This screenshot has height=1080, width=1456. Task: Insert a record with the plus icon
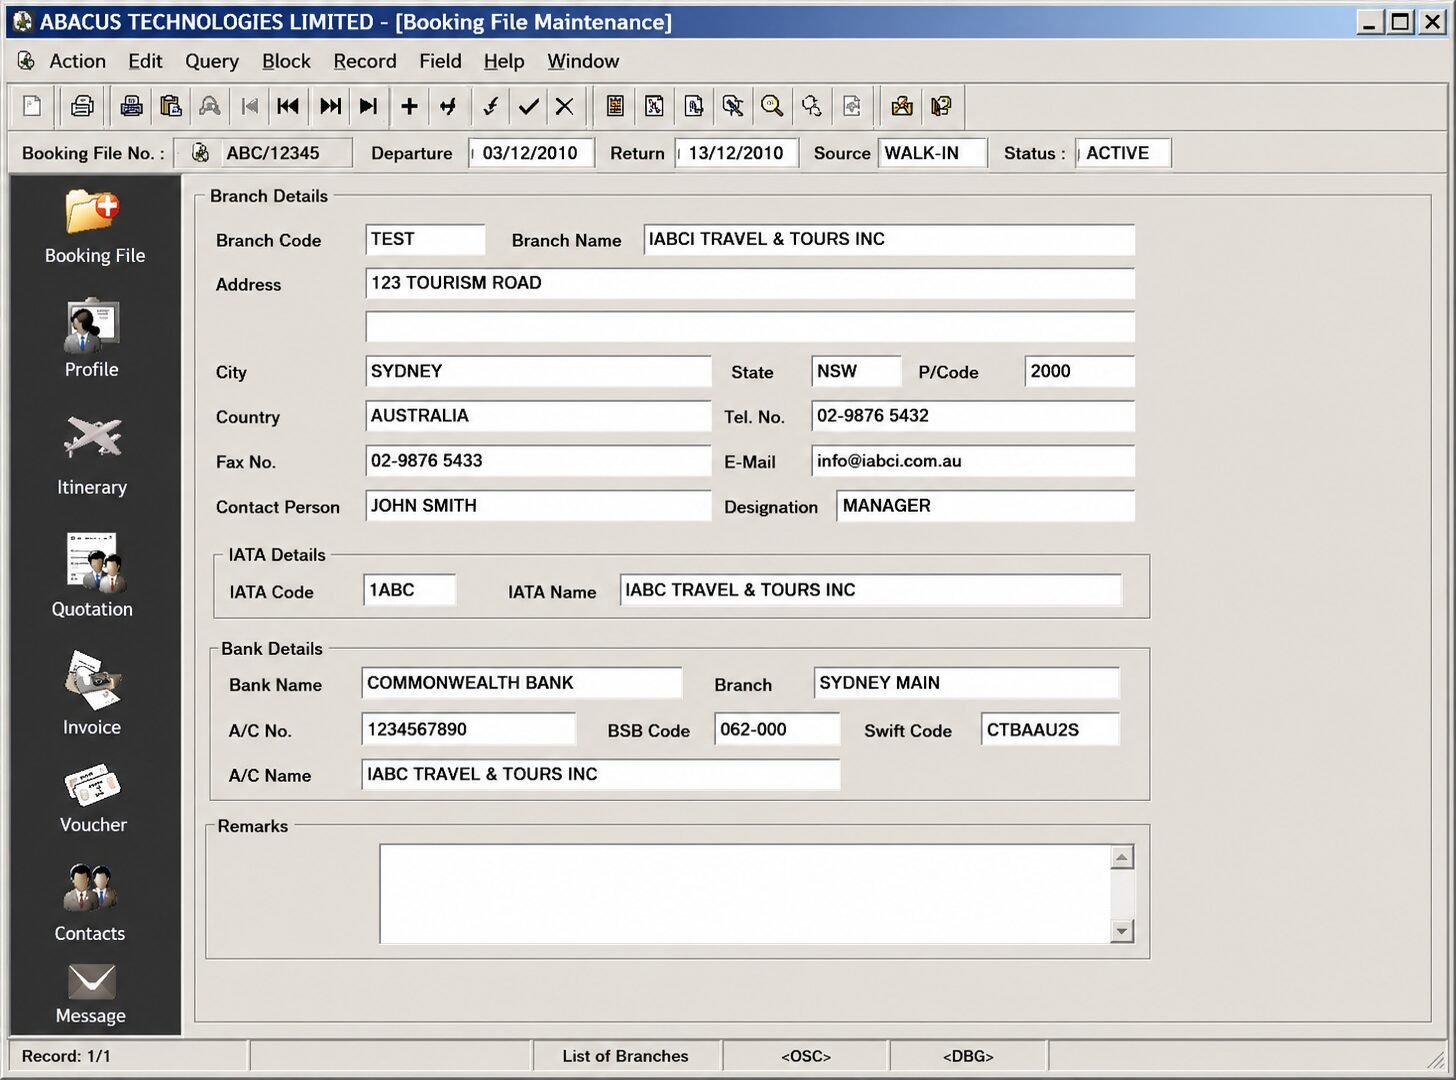click(409, 106)
